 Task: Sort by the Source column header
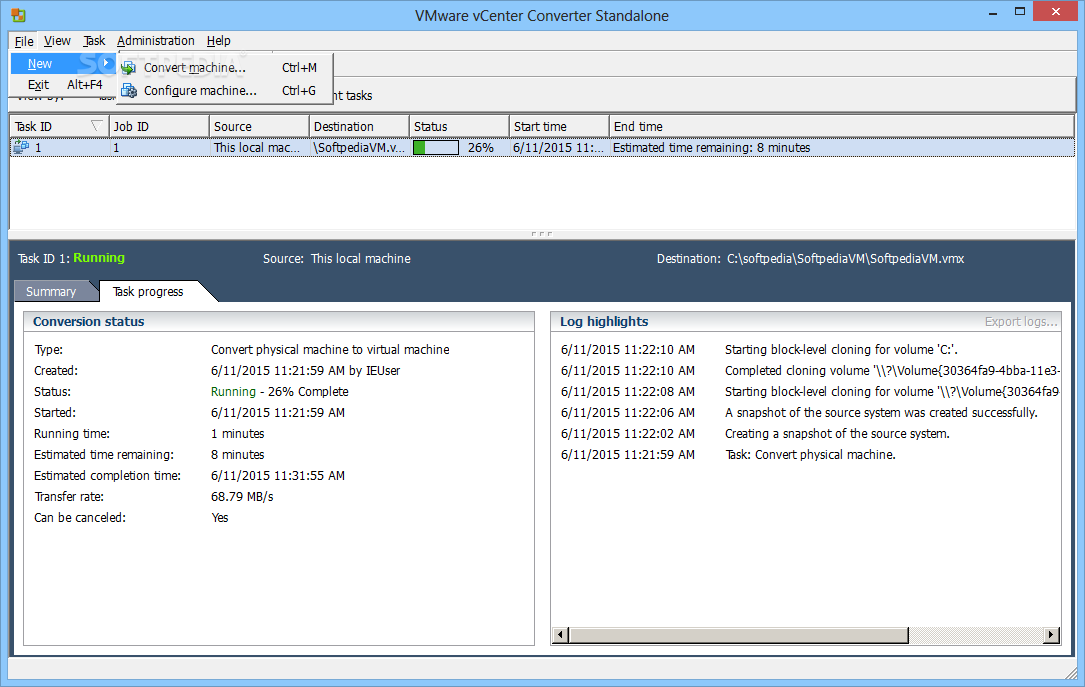[x=259, y=127]
